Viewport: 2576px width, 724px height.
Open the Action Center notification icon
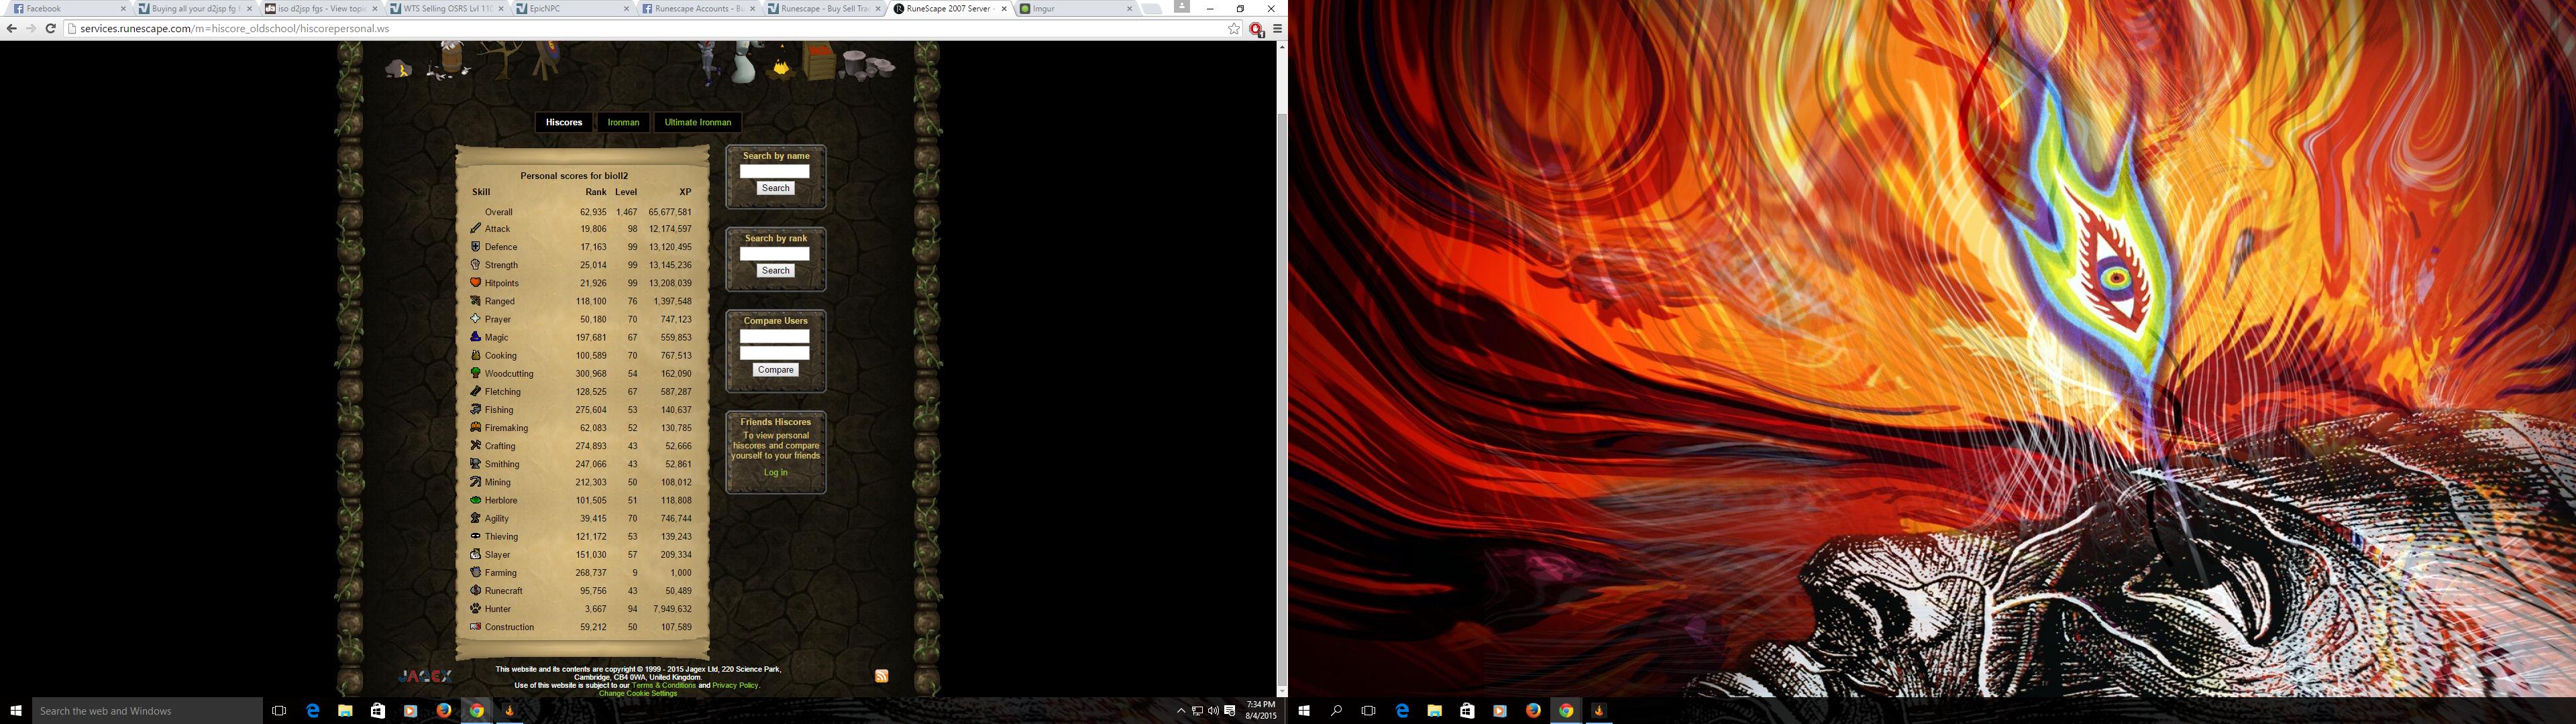[x=1230, y=711]
